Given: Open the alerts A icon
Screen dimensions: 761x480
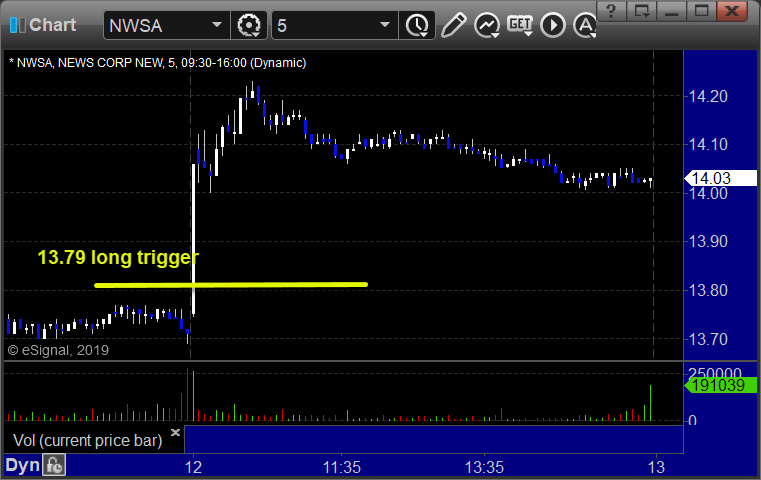Looking at the screenshot, I should [585, 25].
